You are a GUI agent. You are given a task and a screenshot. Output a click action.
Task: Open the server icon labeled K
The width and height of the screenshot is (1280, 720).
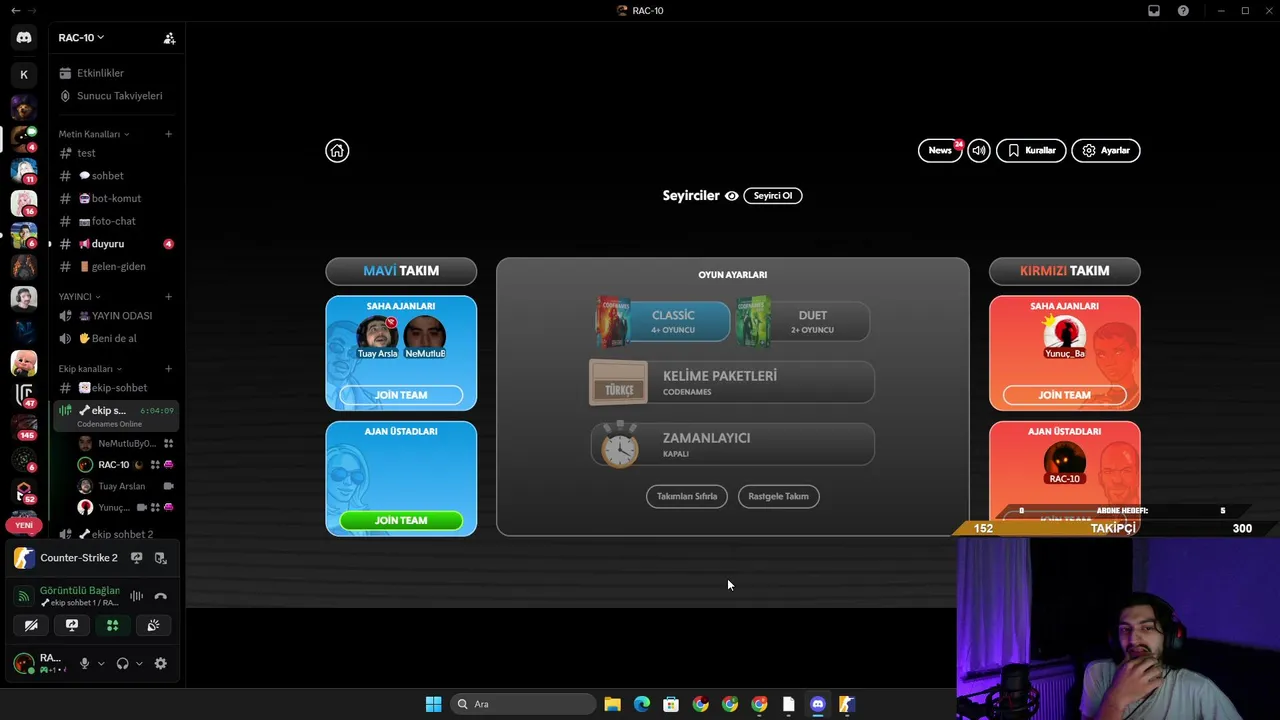click(24, 74)
